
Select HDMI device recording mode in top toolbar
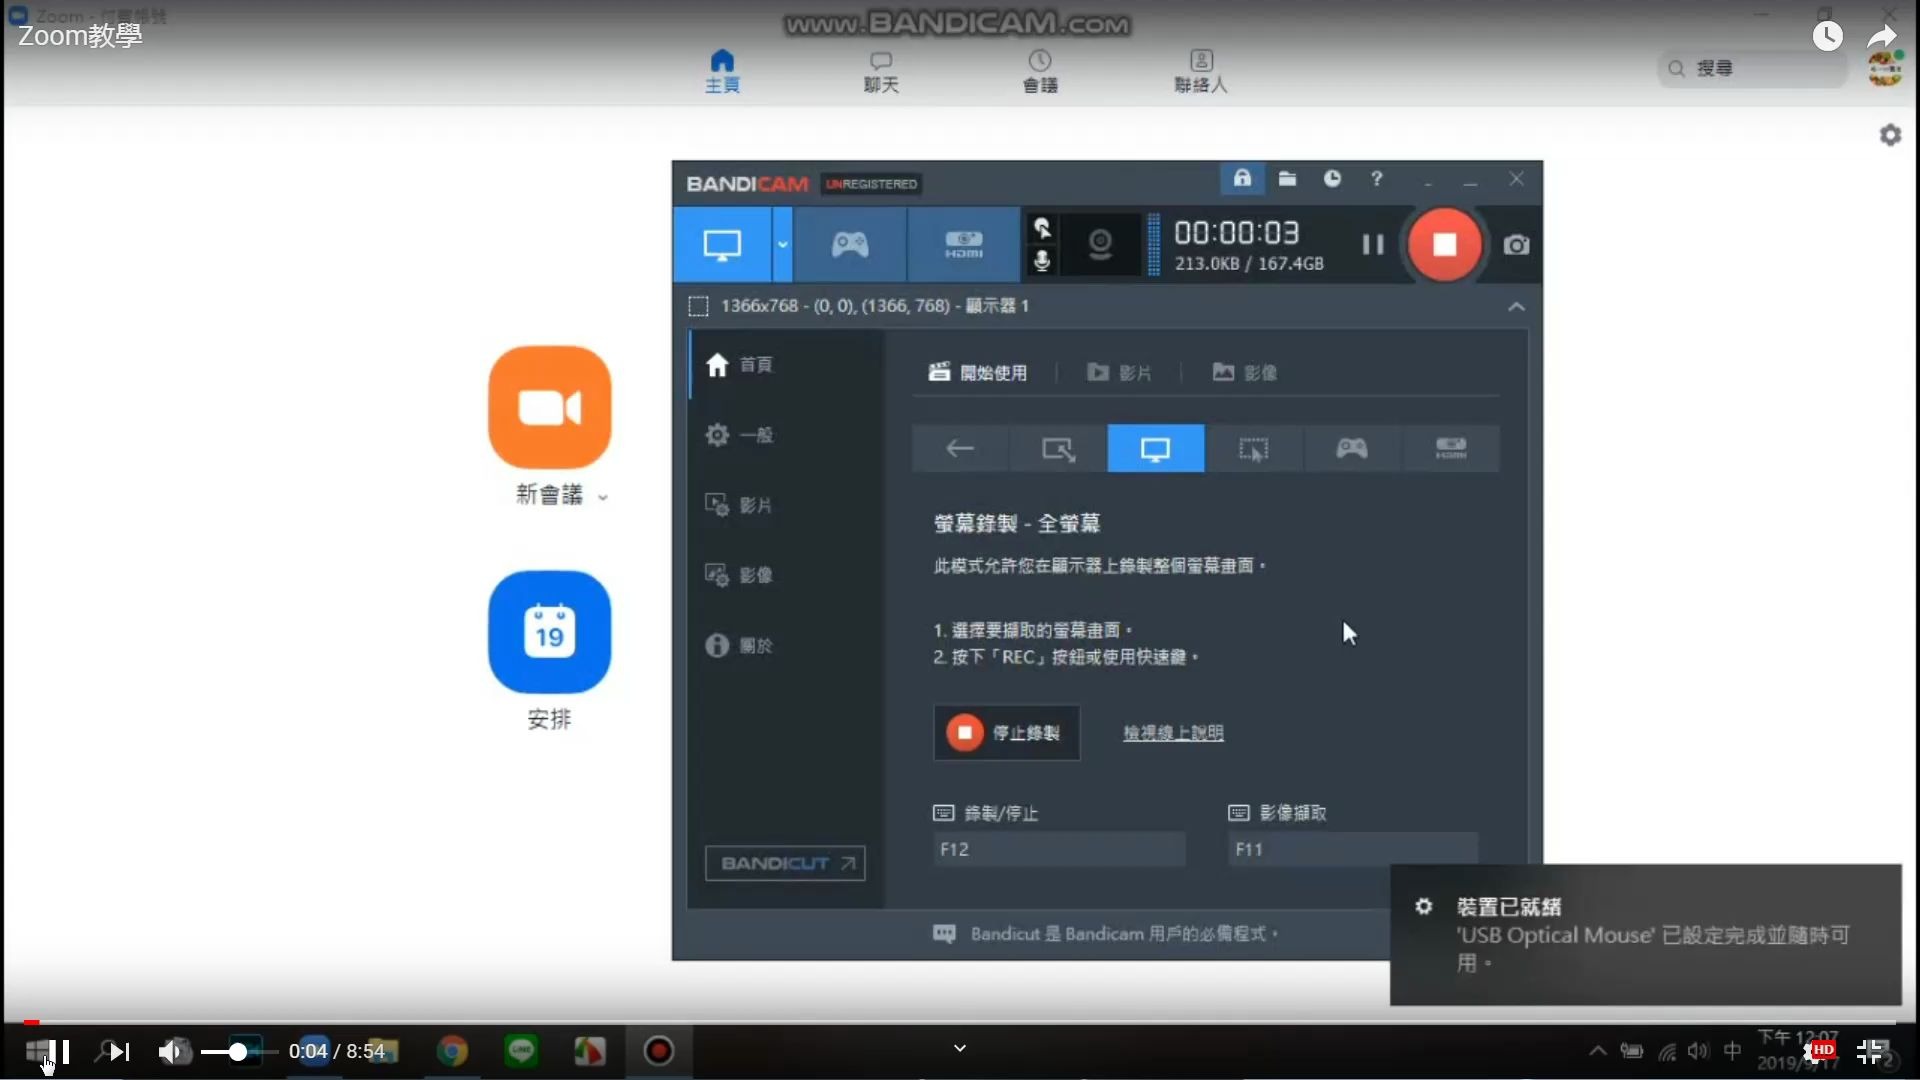(964, 245)
